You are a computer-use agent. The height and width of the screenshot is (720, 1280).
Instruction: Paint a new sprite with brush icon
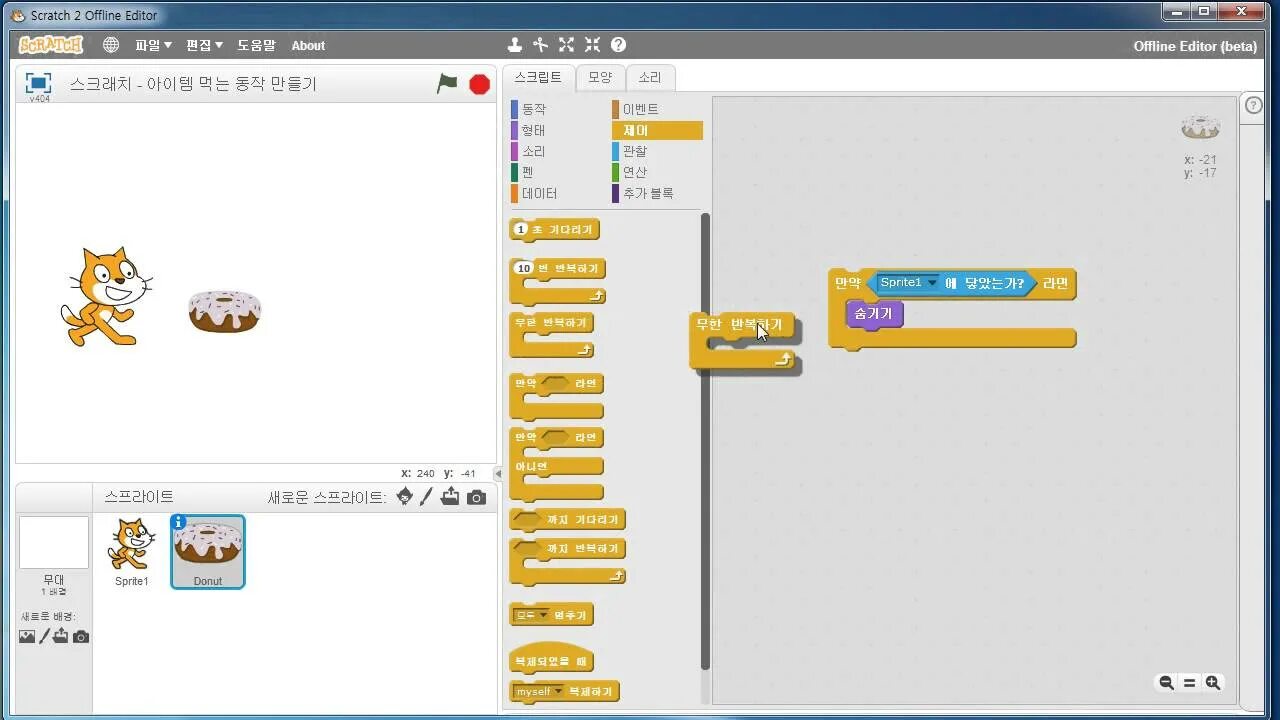point(427,496)
